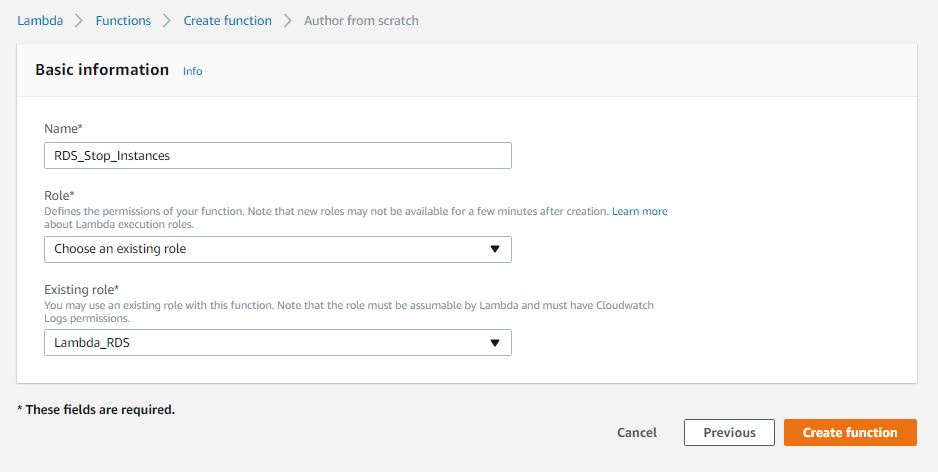Focus the Name field containing RDS_Stop_Instances
Viewport: 938px width, 472px height.
click(277, 155)
